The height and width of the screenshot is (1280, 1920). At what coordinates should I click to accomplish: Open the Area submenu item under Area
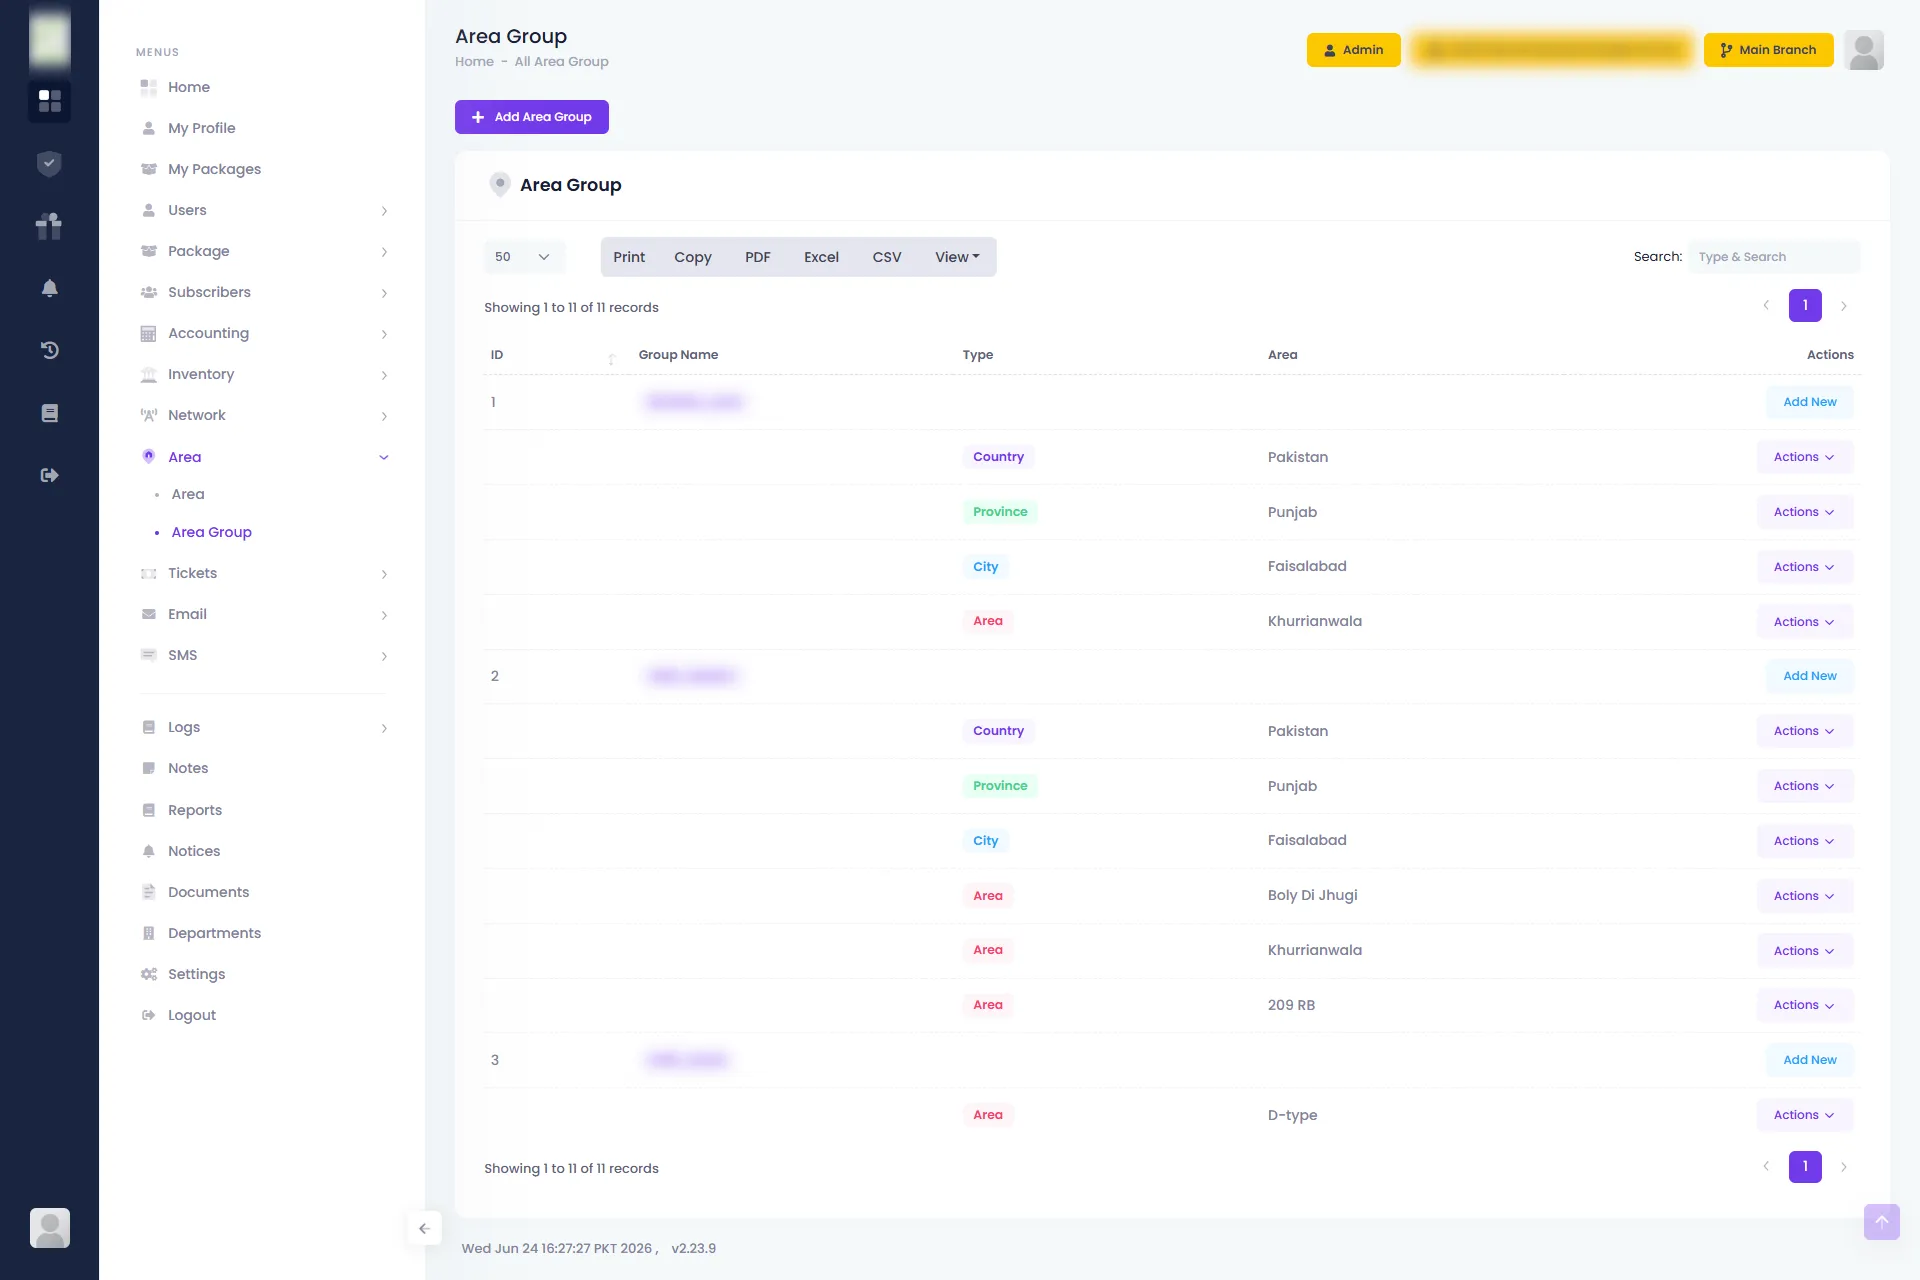point(187,494)
